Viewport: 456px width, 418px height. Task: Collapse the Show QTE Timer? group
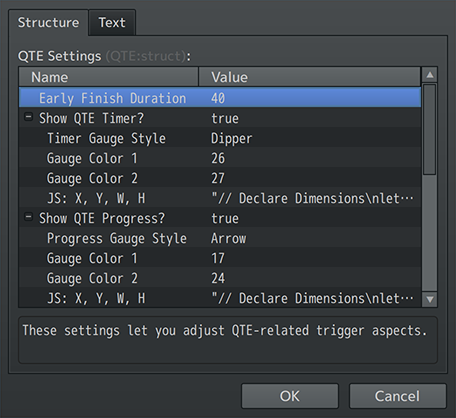tap(29, 117)
